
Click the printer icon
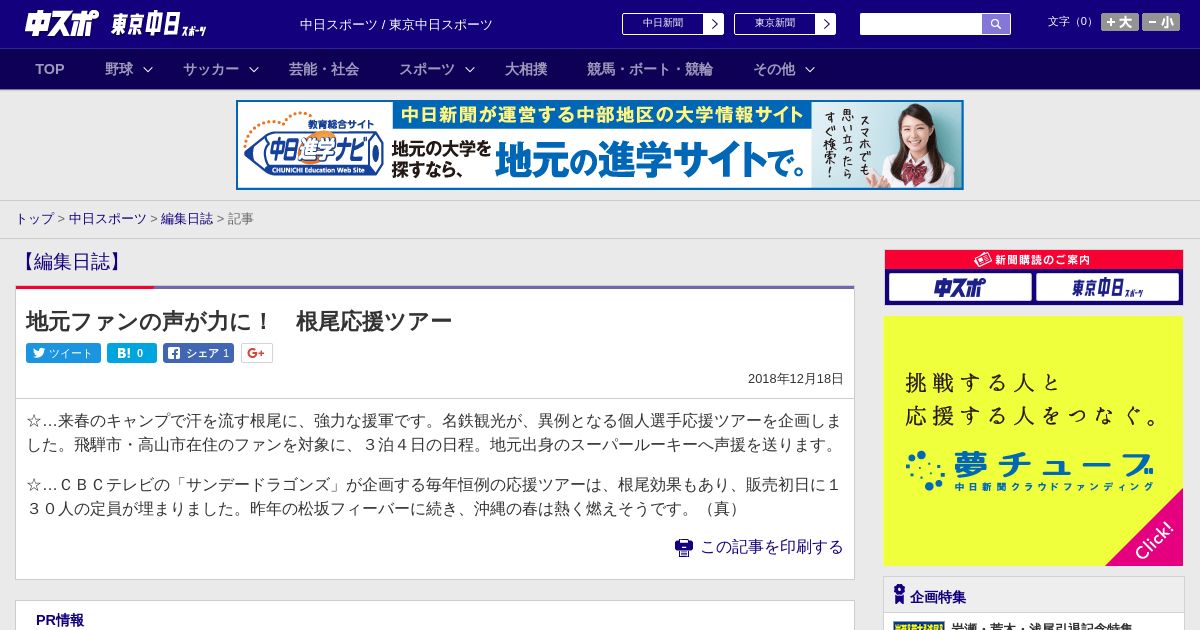(684, 548)
